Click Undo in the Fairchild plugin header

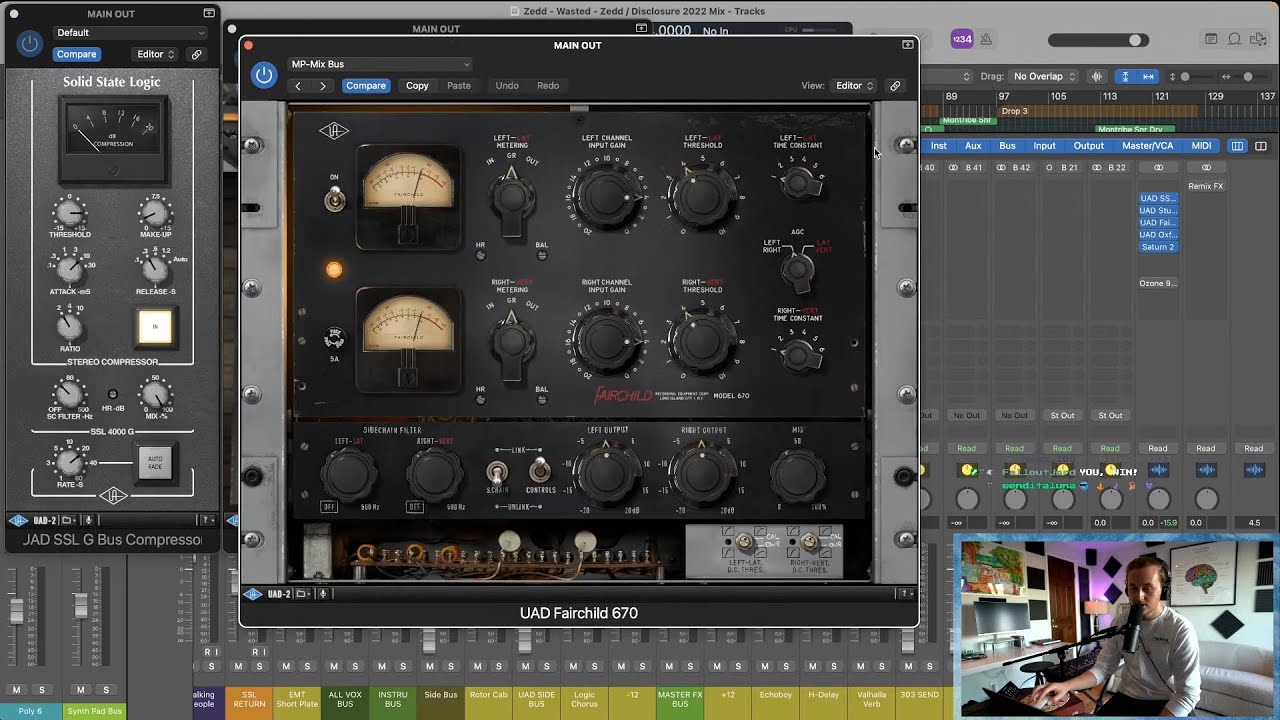point(507,86)
